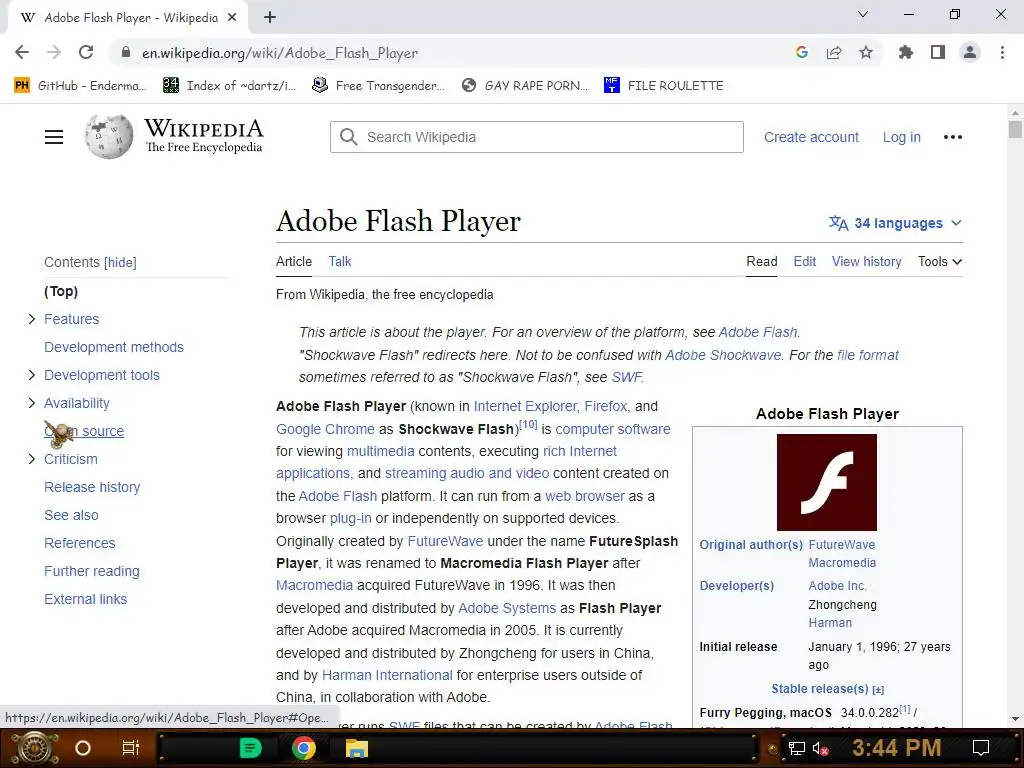1024x768 pixels.
Task: Open the FutureWave link in infobox
Action: (x=842, y=545)
